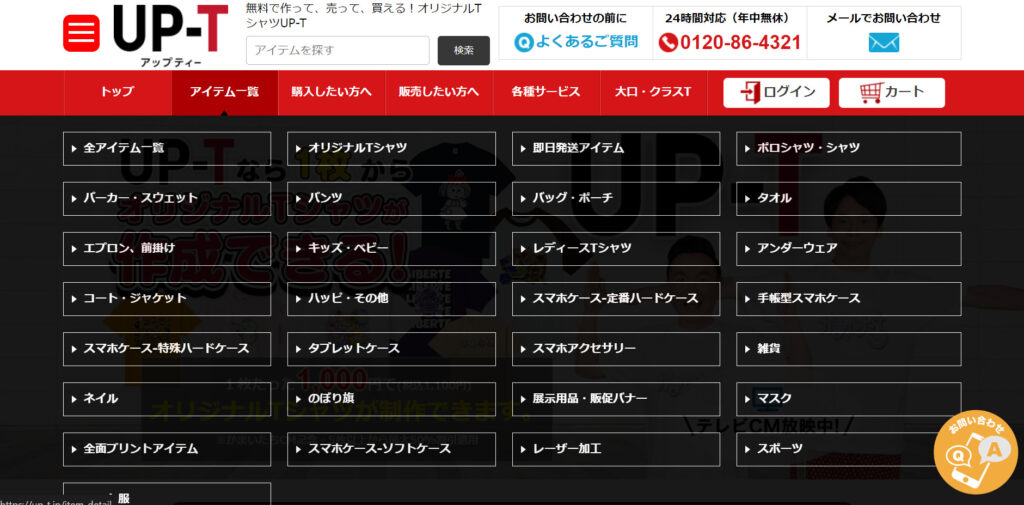Open 販売したい方へ menu item
1024x505 pixels.
pos(438,92)
